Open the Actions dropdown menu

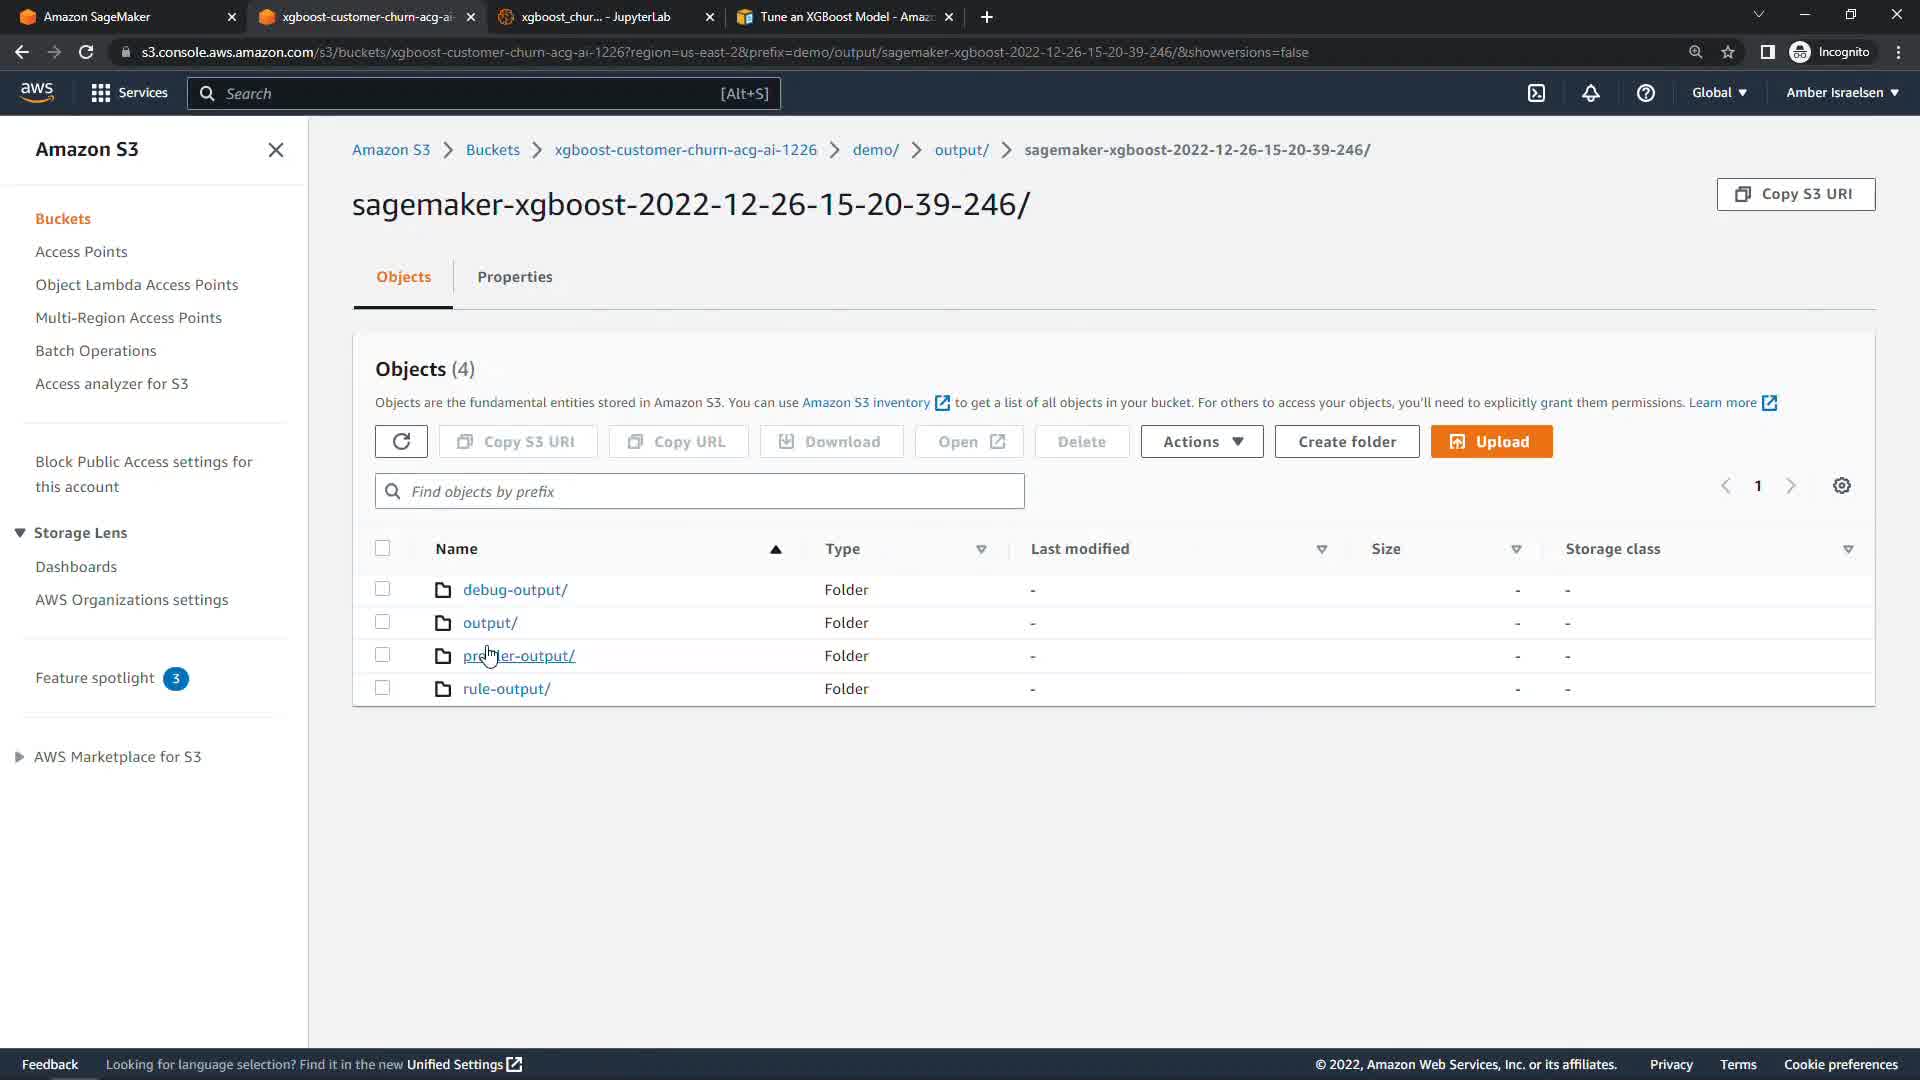pos(1201,442)
